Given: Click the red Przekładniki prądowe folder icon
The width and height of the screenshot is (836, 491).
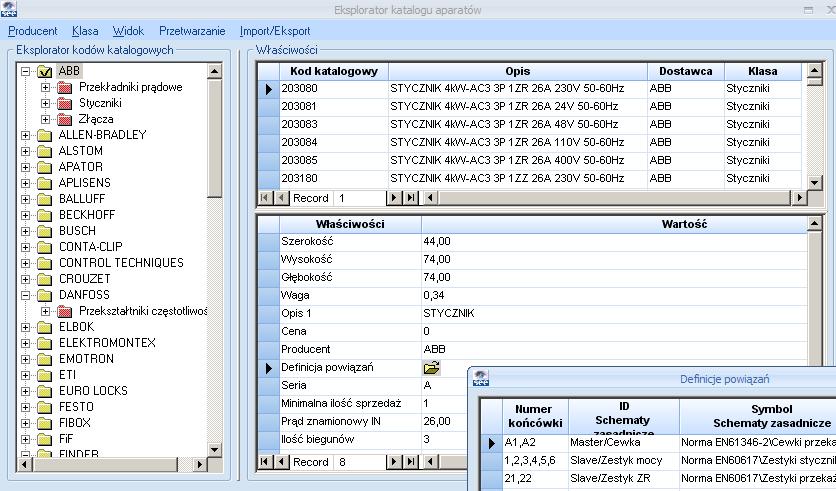Looking at the screenshot, I should [65, 87].
